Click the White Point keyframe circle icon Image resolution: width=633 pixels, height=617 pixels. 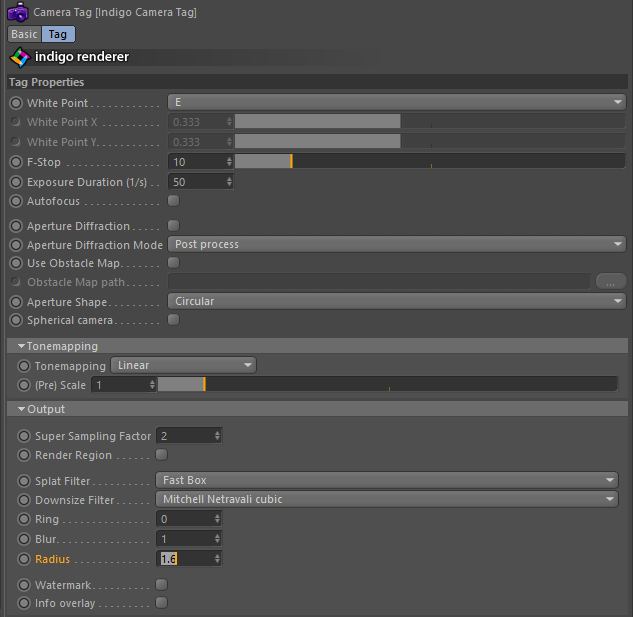(15, 103)
